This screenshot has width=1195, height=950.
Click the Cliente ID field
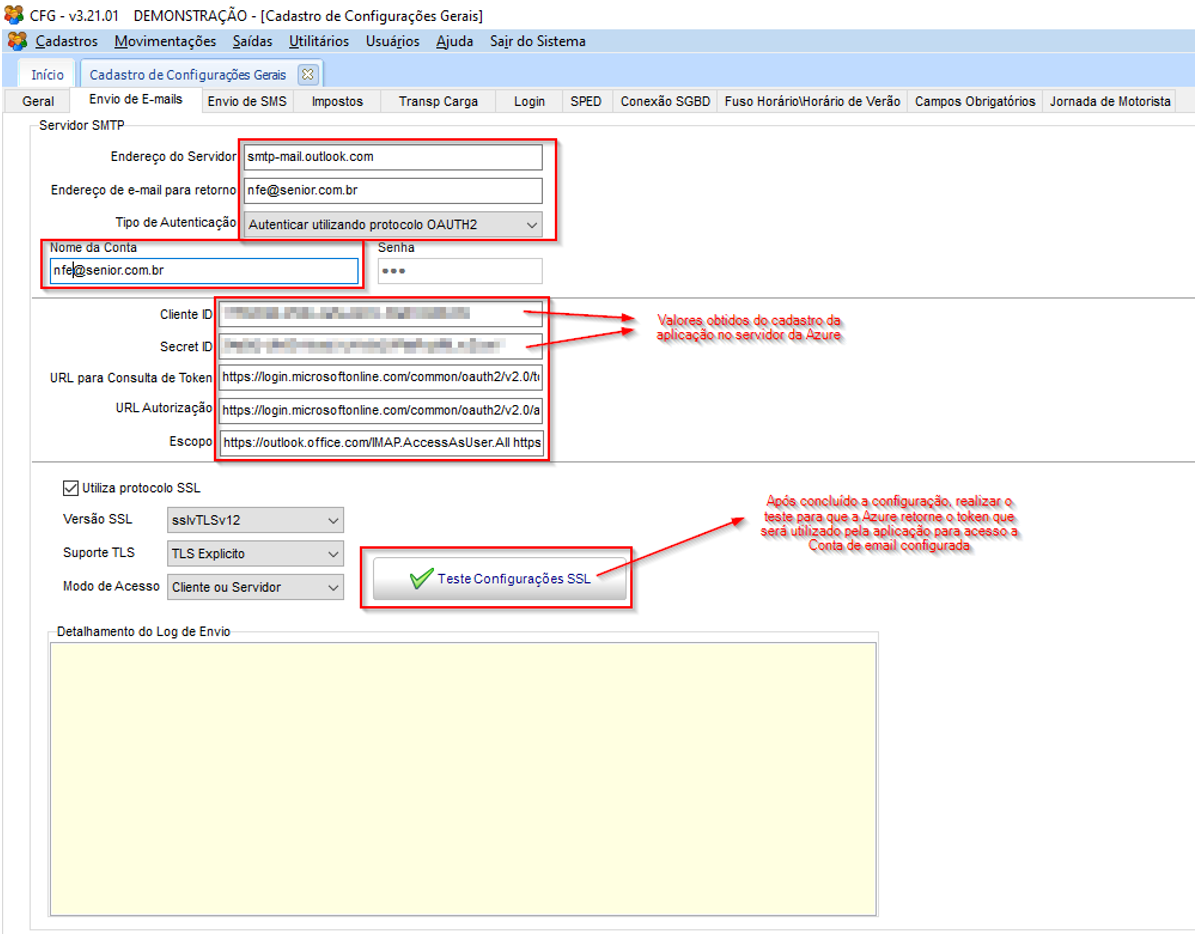pos(381,314)
